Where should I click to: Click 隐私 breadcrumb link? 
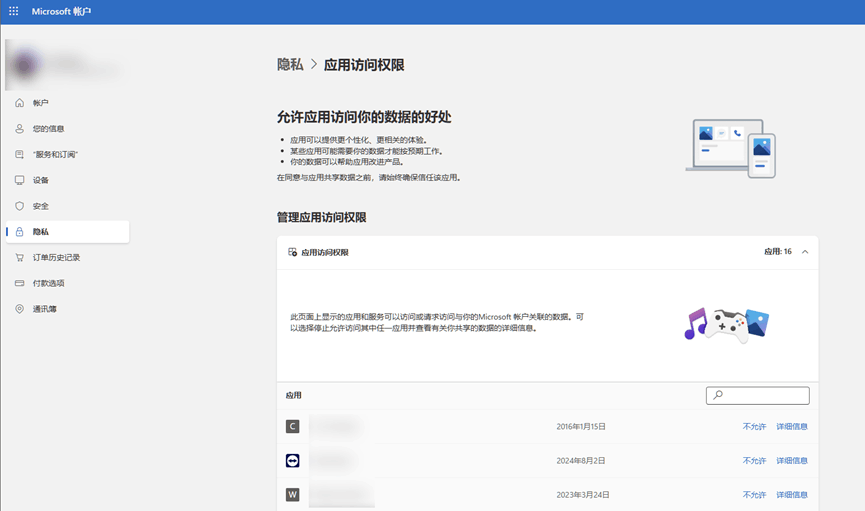(290, 65)
